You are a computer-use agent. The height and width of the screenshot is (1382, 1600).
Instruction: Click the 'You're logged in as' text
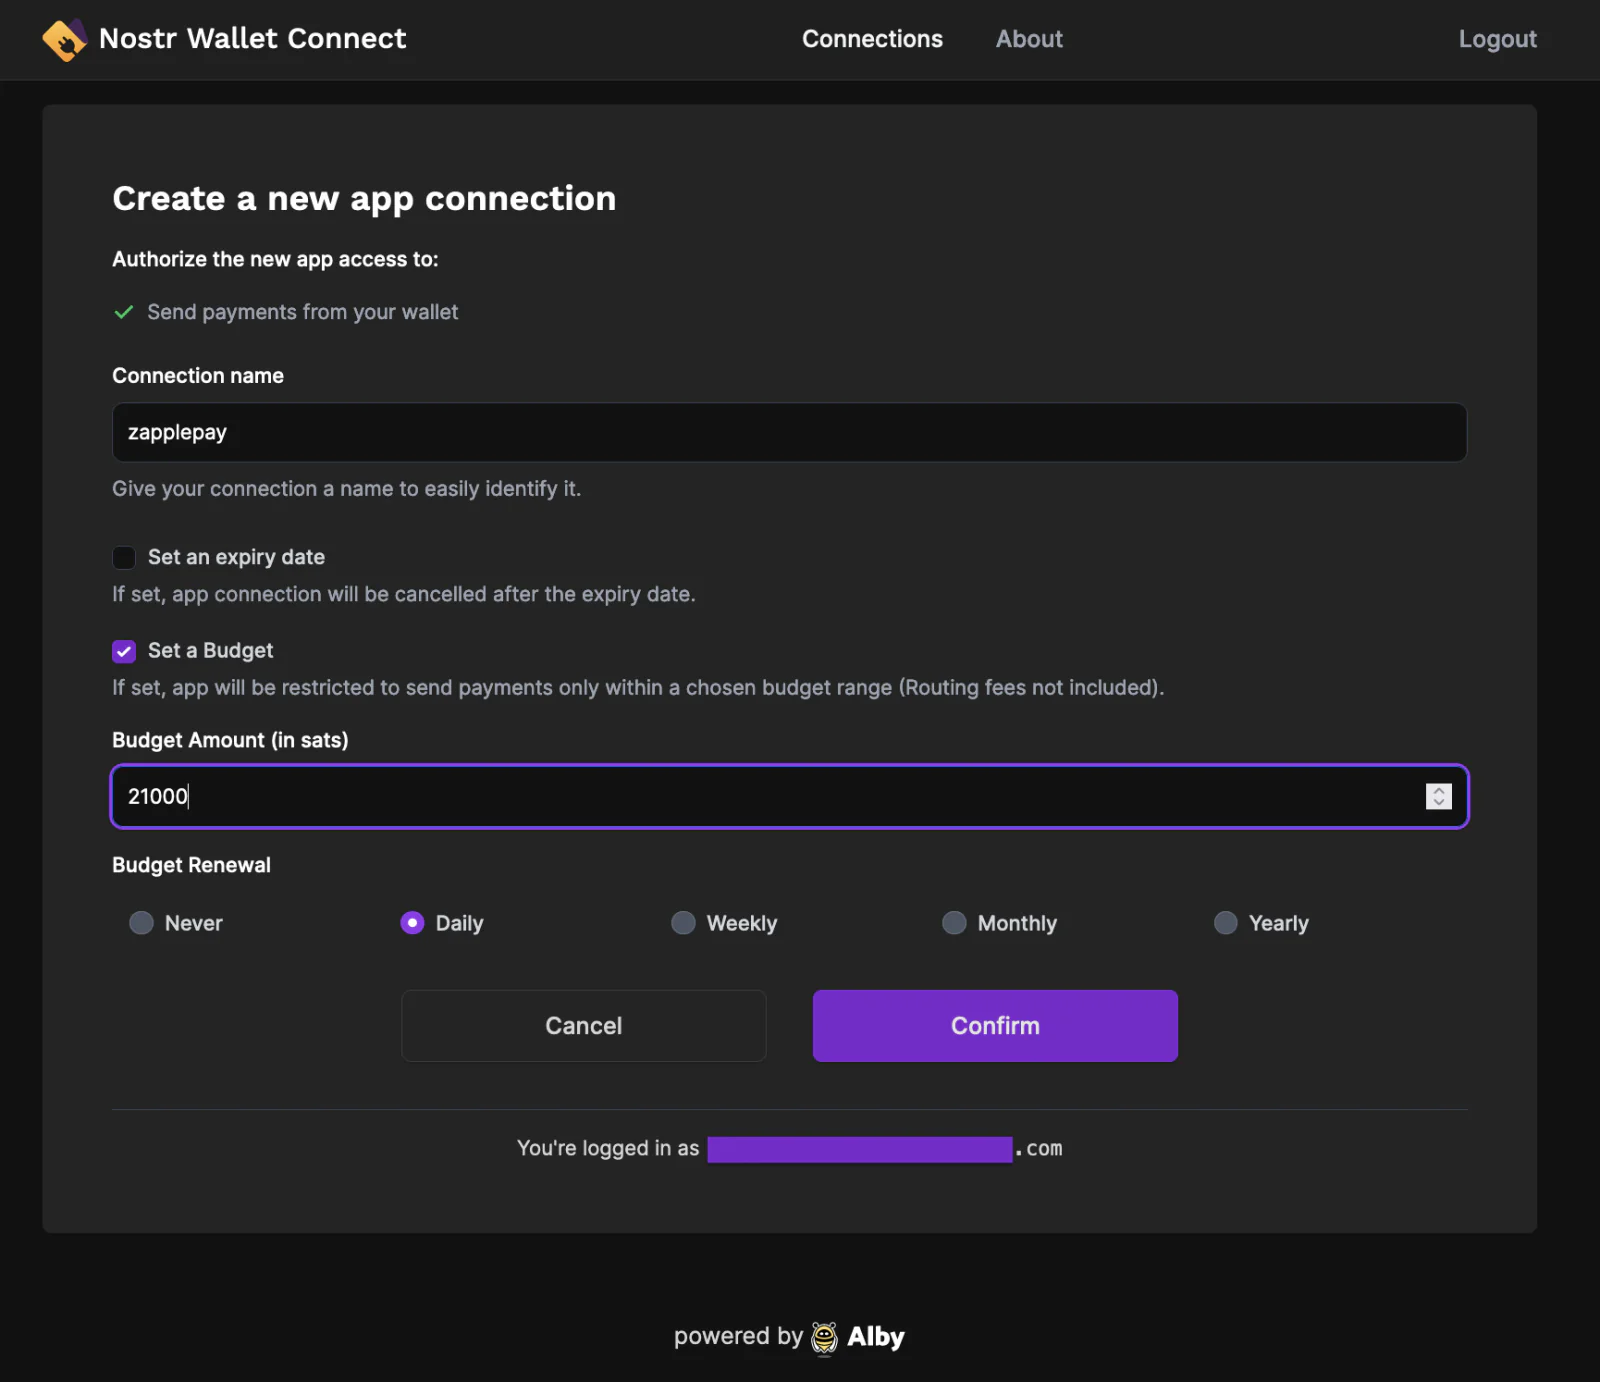point(608,1148)
